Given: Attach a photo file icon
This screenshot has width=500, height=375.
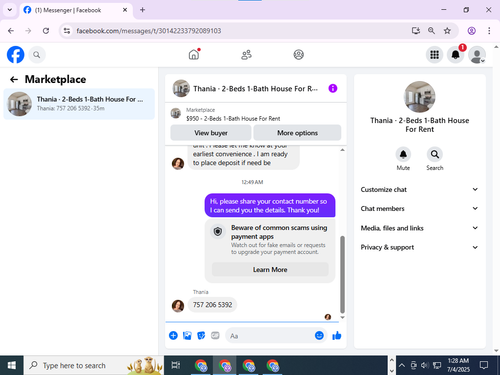Looking at the screenshot, I should (187, 335).
